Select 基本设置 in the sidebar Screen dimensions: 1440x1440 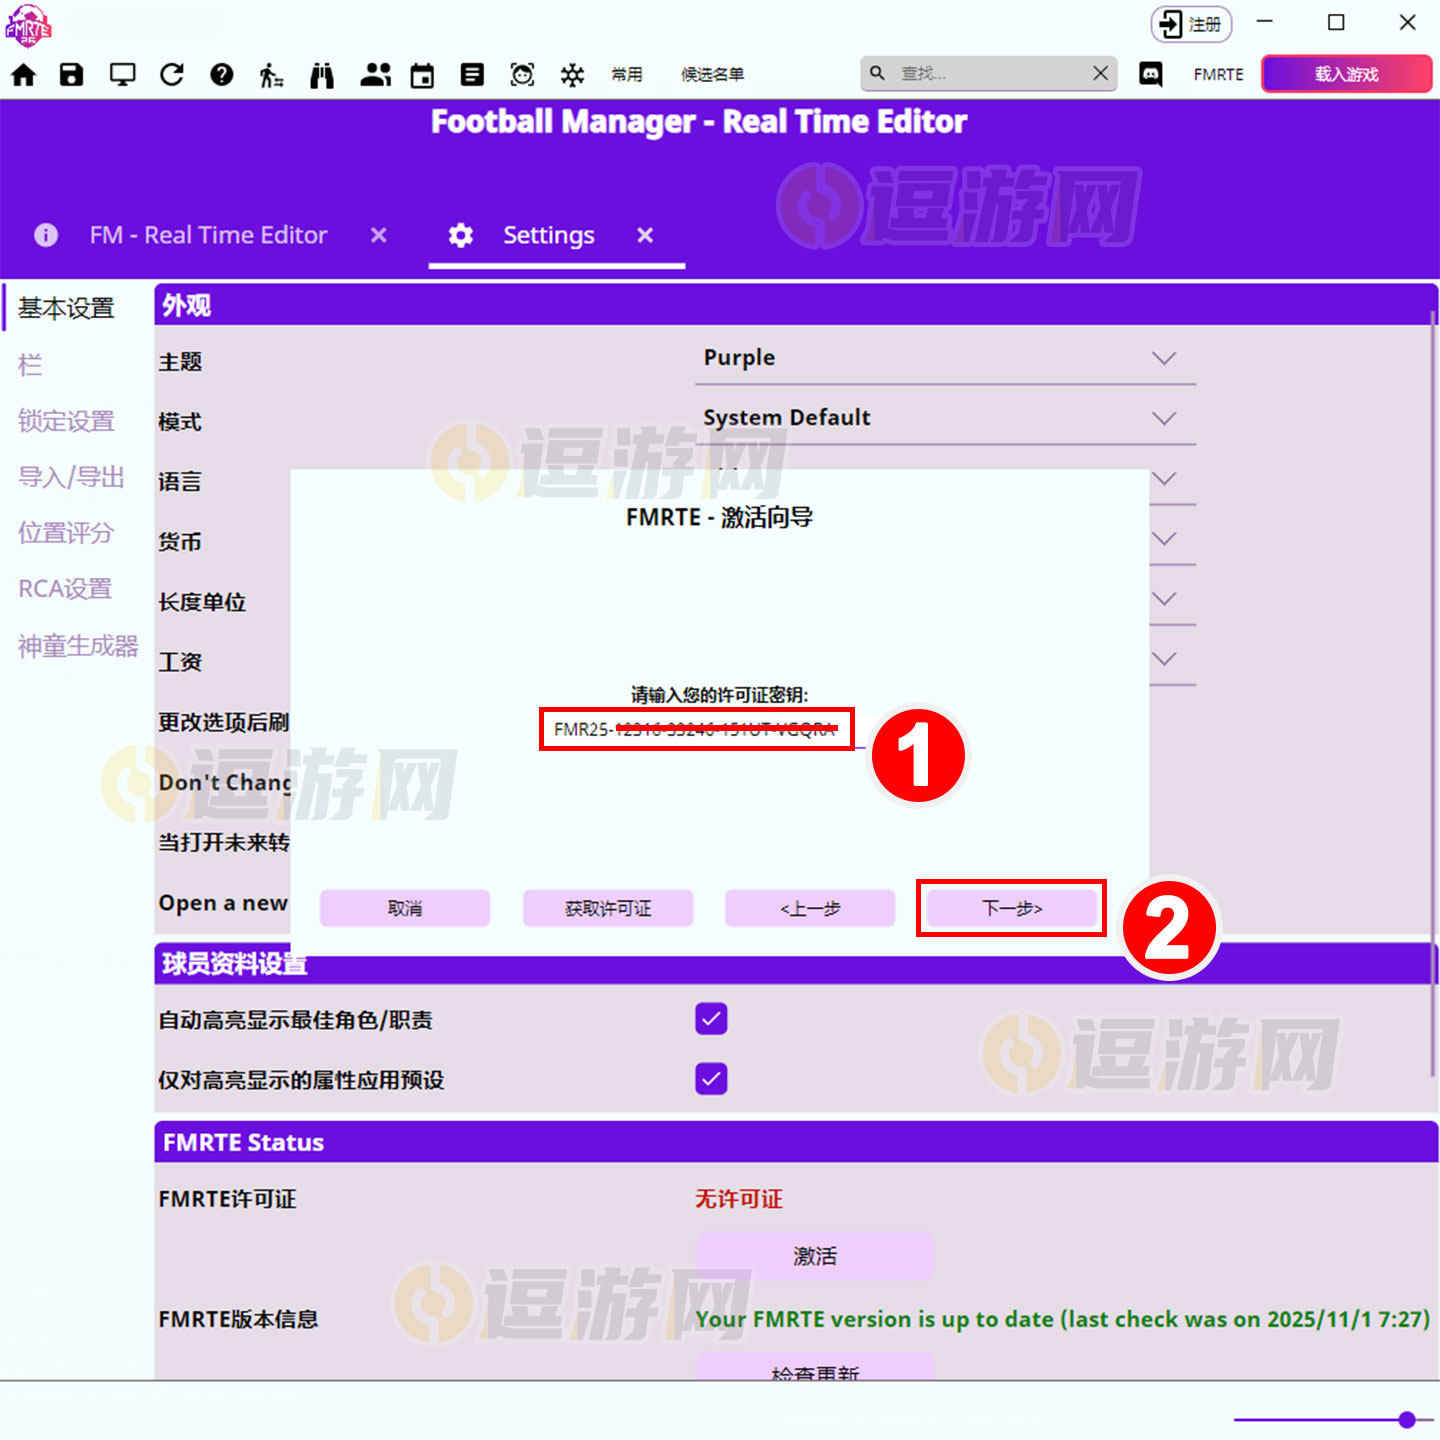coord(67,308)
